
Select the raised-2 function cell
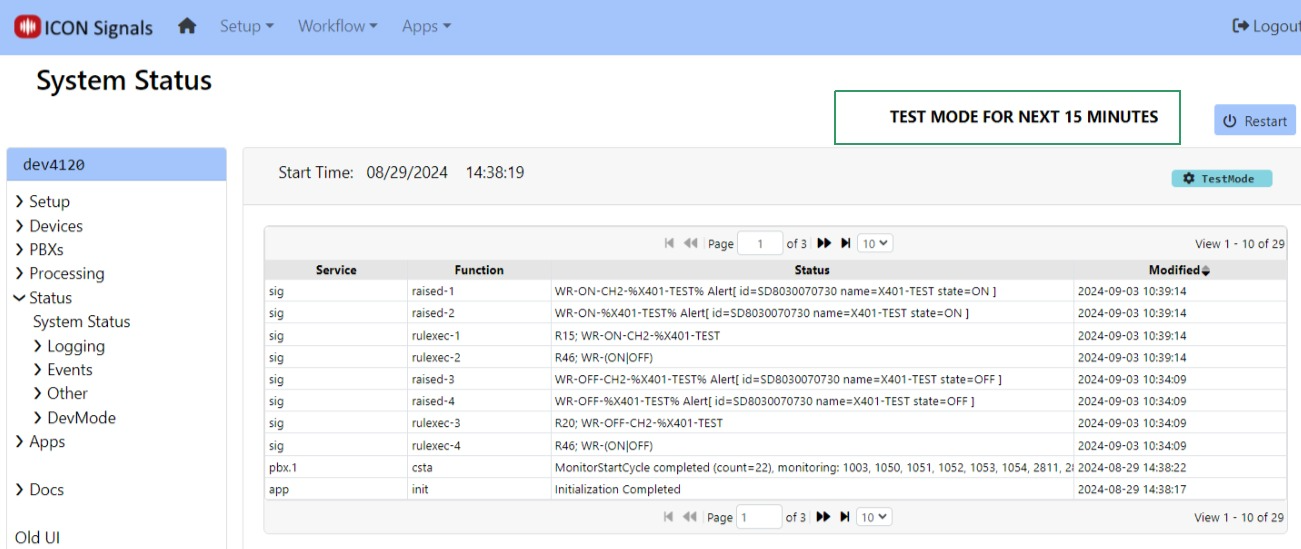click(479, 313)
